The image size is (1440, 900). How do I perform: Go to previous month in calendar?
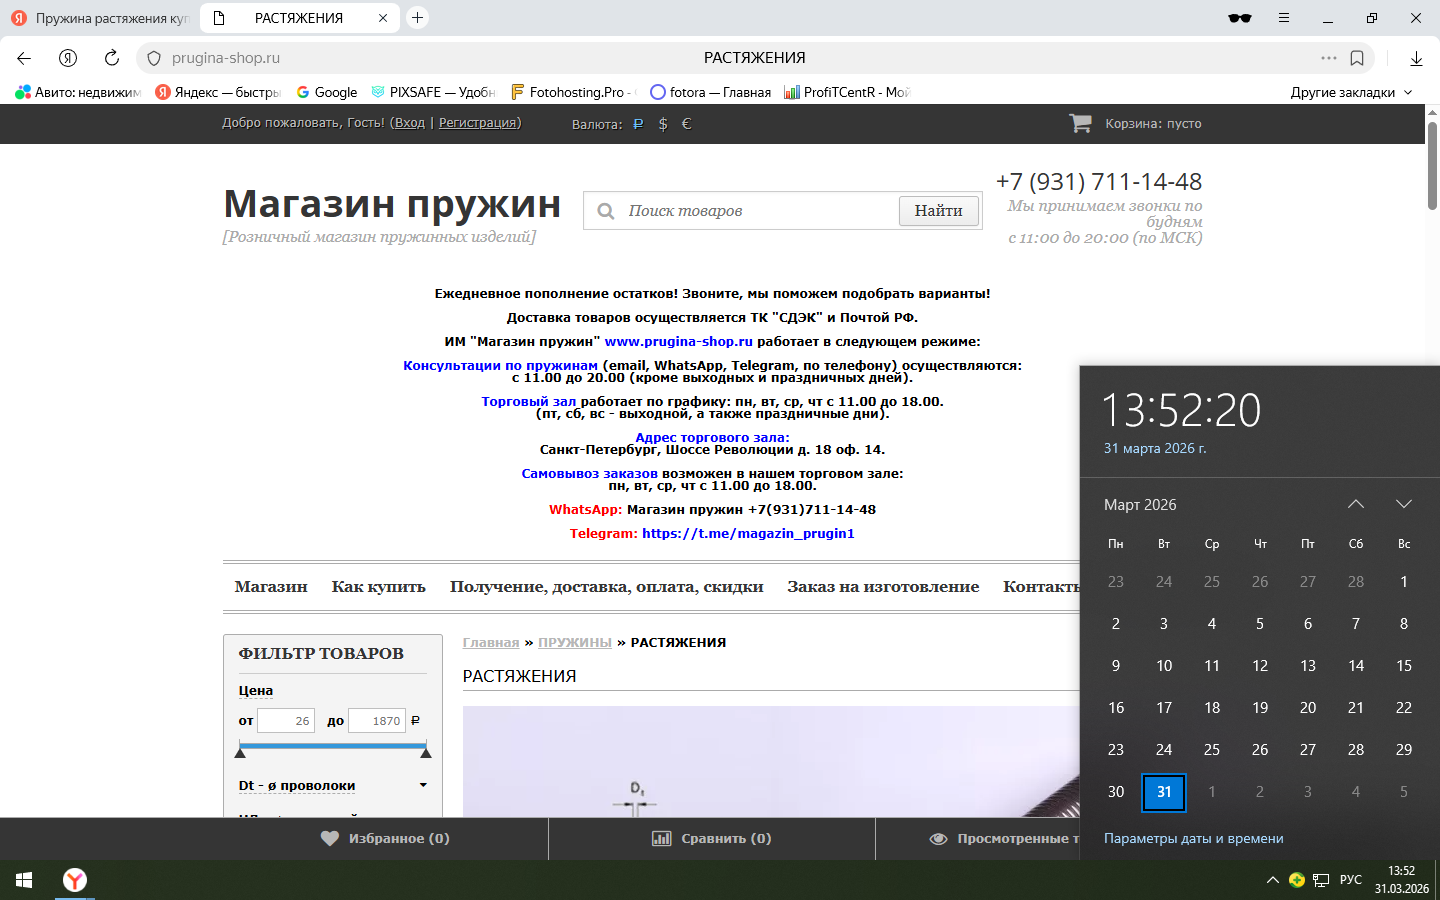pyautogui.click(x=1356, y=504)
